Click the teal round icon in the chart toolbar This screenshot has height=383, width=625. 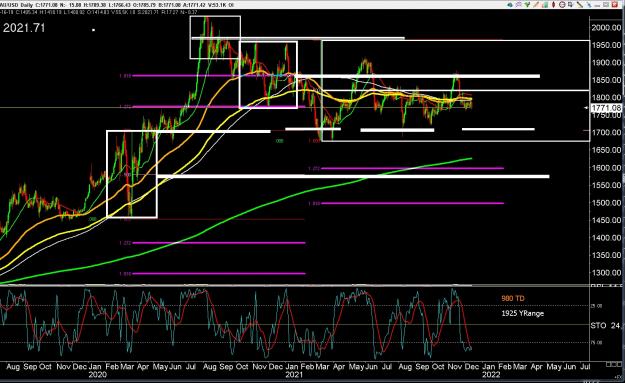[x=510, y=5]
